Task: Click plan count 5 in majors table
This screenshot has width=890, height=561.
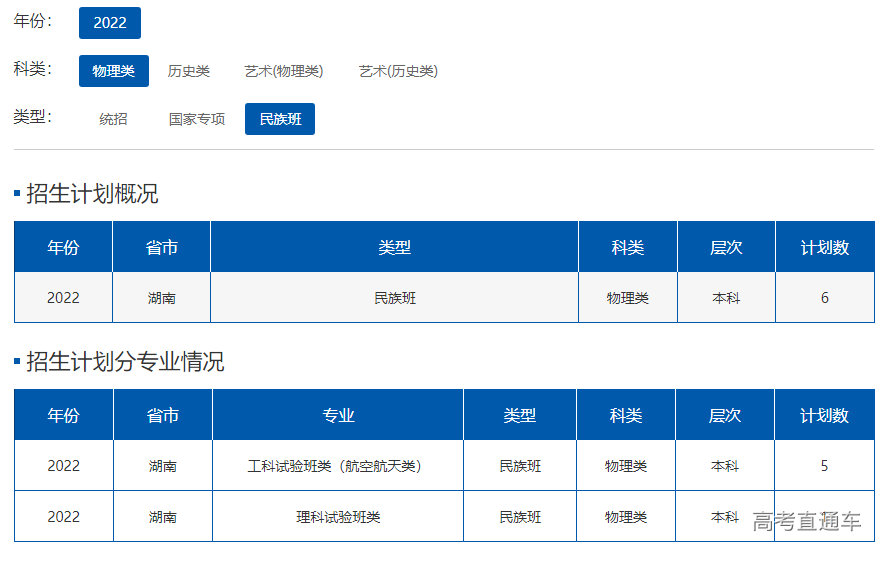Action: [824, 466]
